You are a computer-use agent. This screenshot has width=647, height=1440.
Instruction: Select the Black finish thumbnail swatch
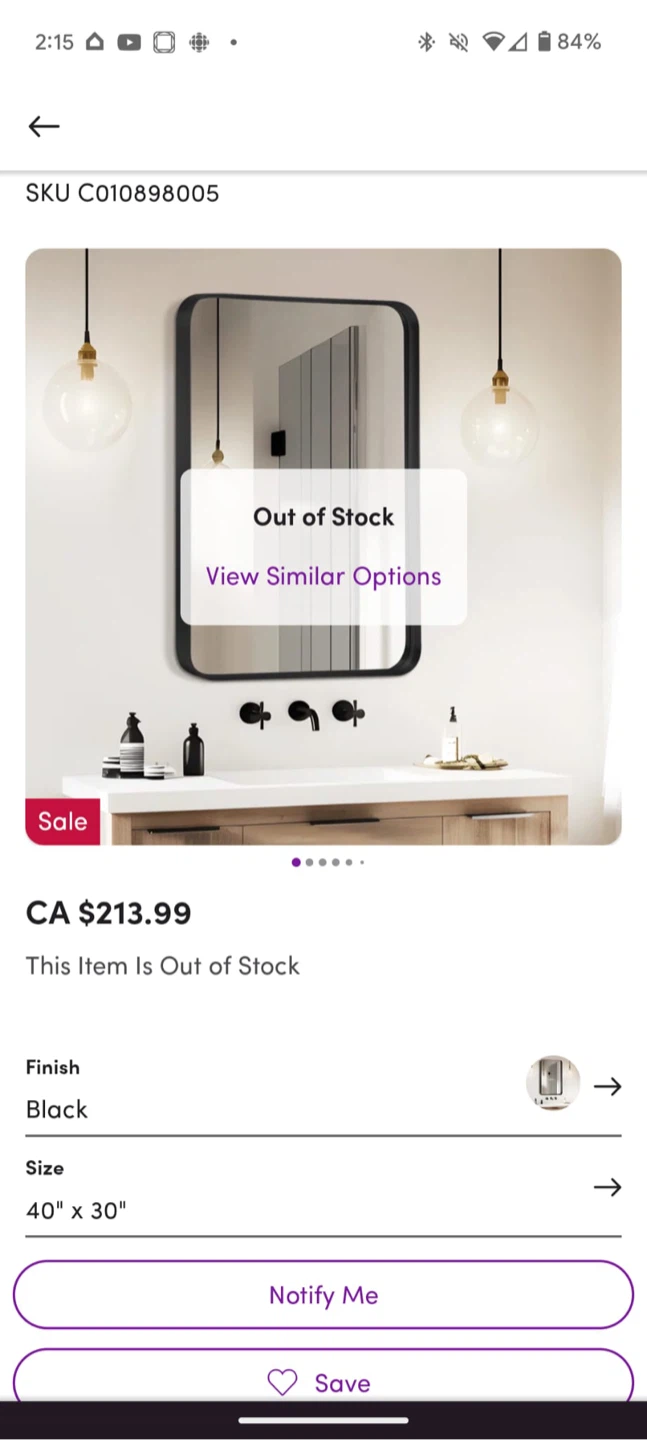(553, 1083)
